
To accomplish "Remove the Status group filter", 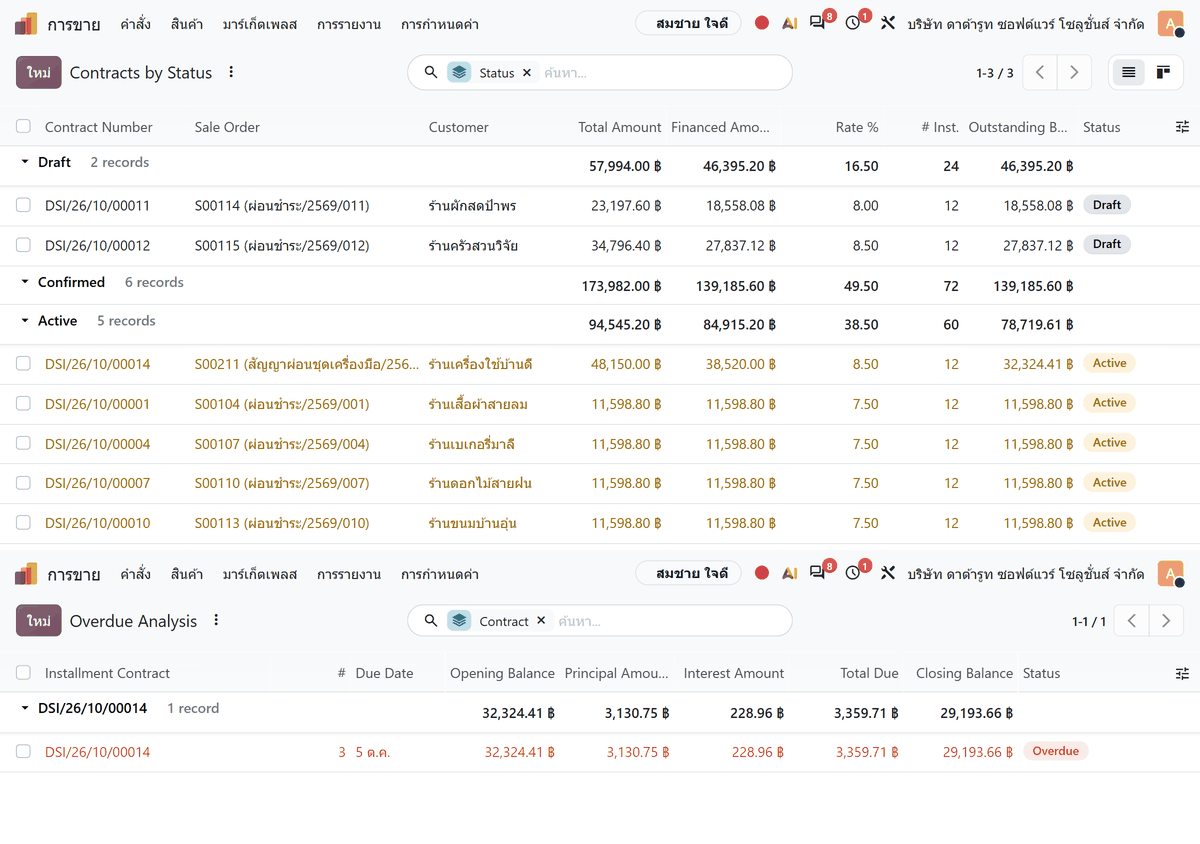I will [x=527, y=73].
